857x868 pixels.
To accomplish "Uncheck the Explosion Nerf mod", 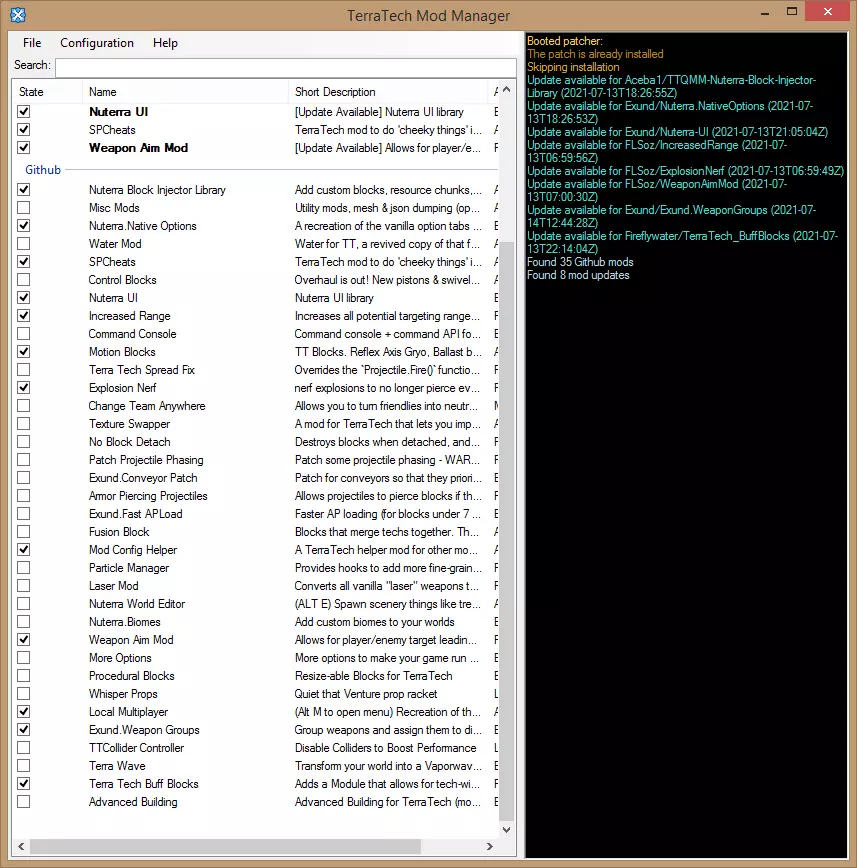I will [24, 388].
